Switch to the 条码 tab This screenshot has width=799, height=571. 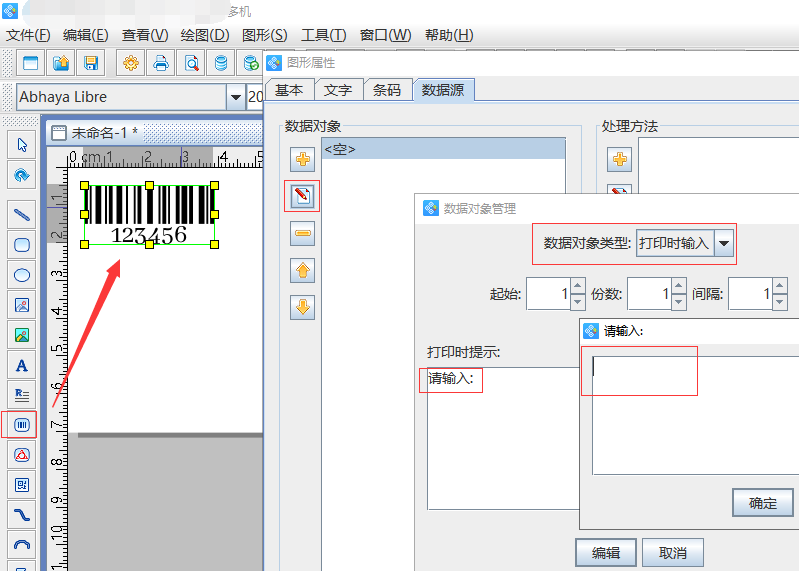tap(387, 90)
